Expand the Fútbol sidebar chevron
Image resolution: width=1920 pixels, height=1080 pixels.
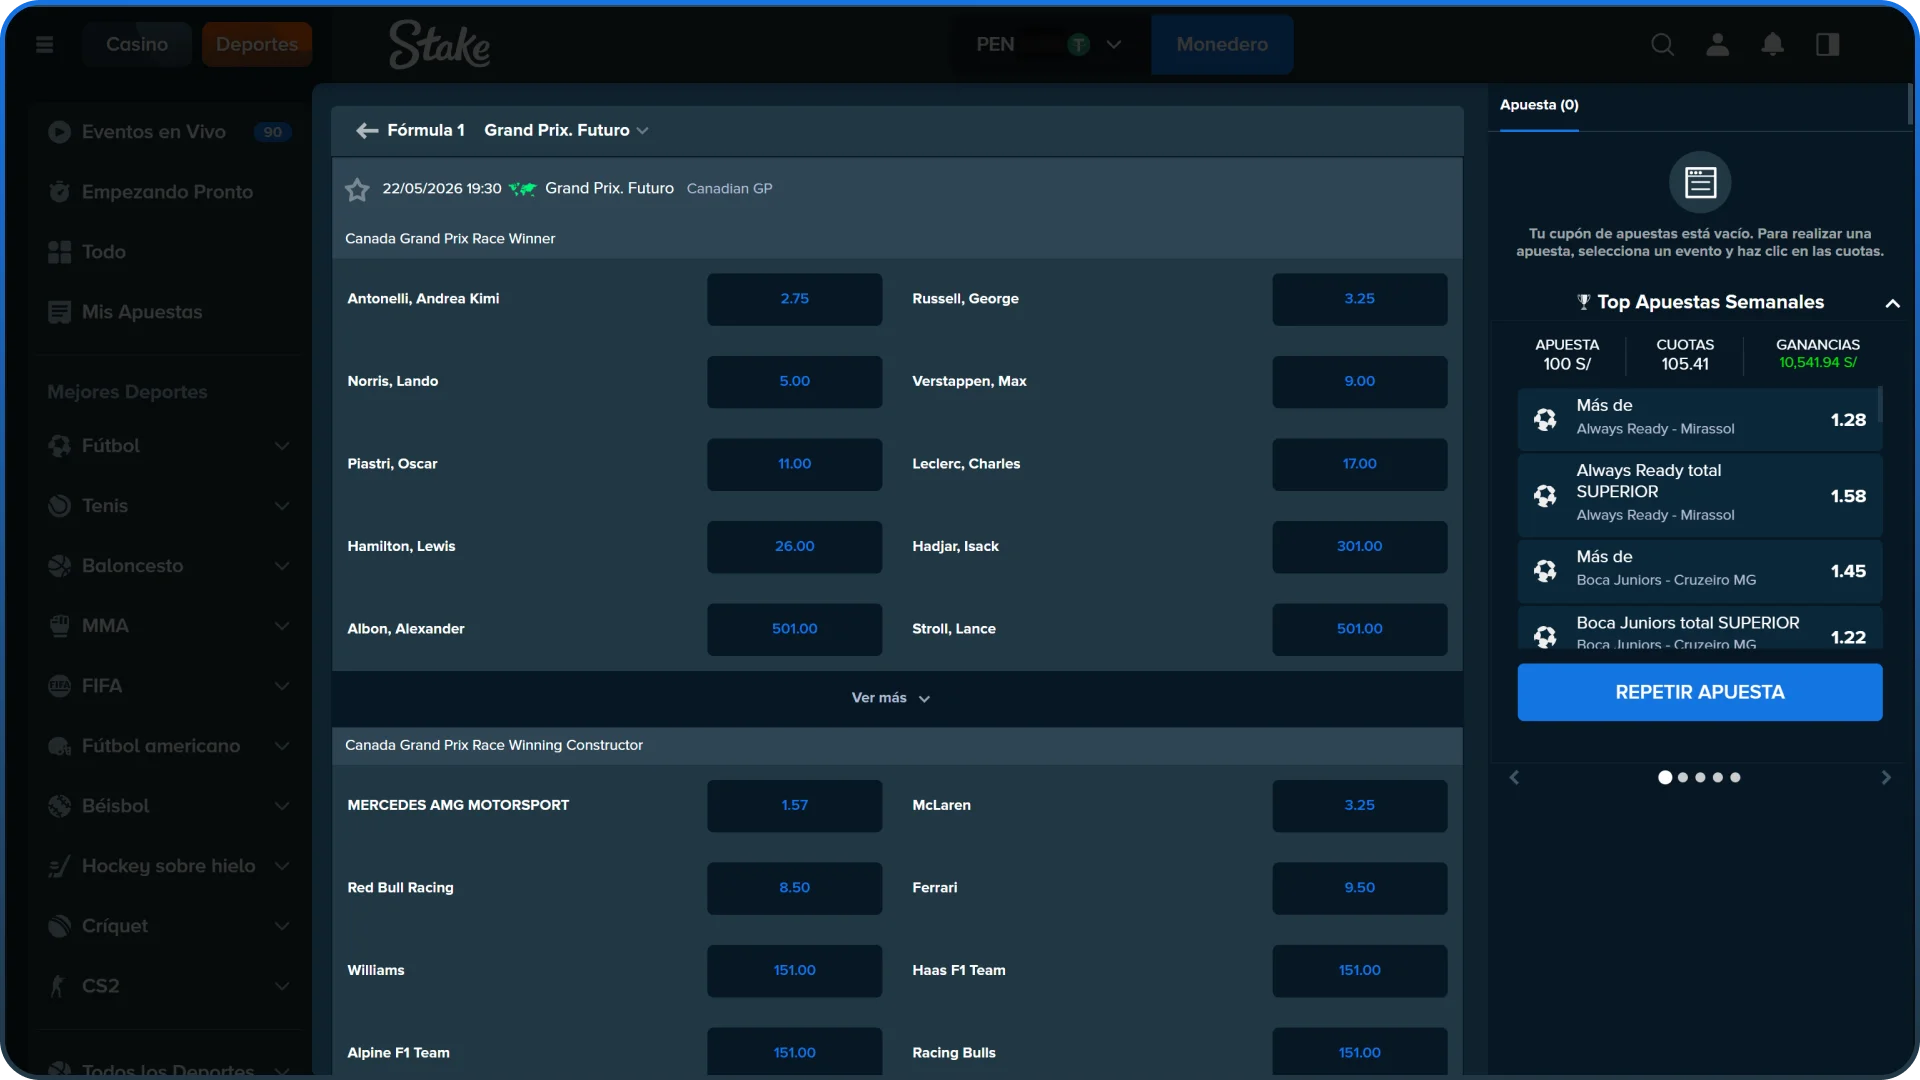(282, 446)
